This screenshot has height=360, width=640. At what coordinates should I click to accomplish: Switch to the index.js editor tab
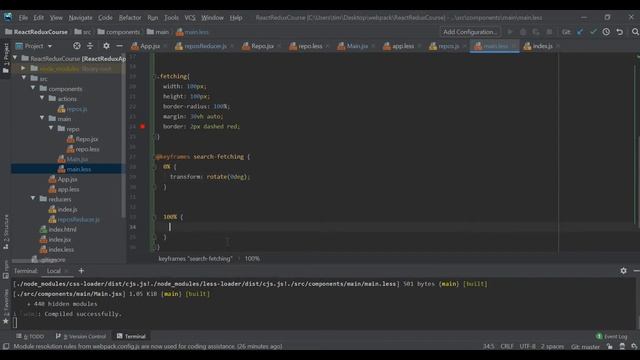542,46
